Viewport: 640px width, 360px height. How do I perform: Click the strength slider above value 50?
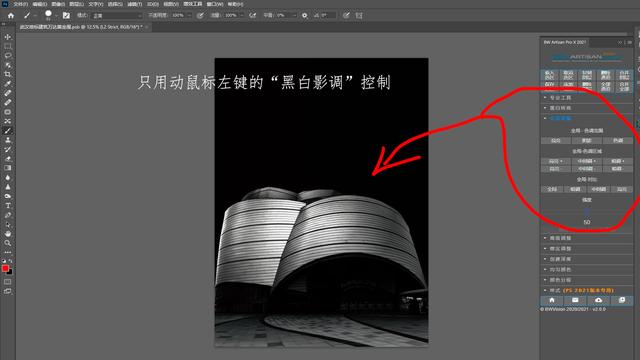click(587, 211)
